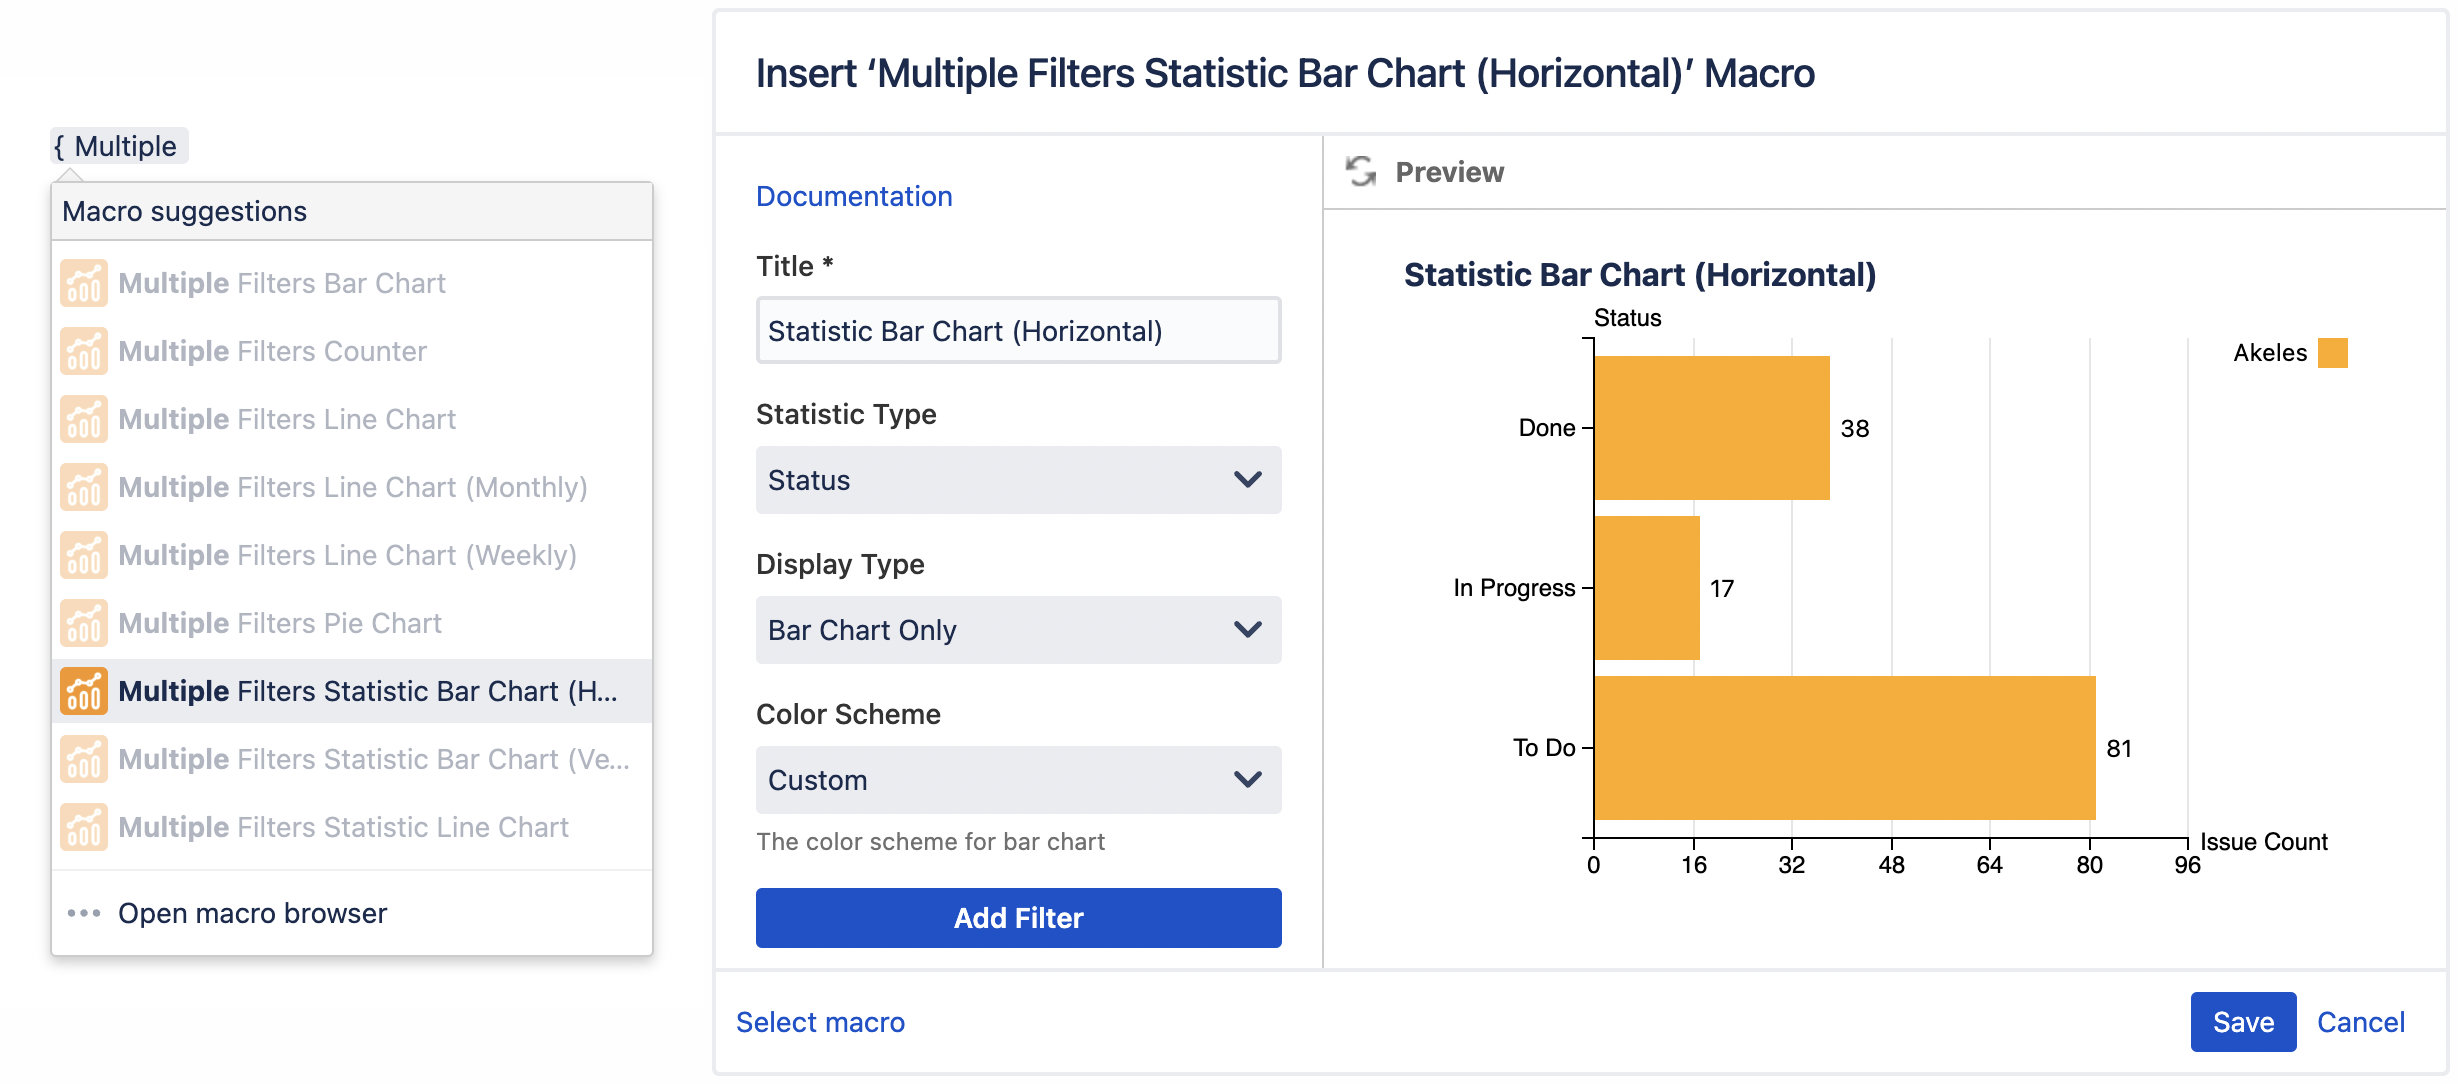Screen dimensions: 2458x1084
Task: Select the Multiple Filters Line Chart (Weekly) icon
Action: (83, 555)
